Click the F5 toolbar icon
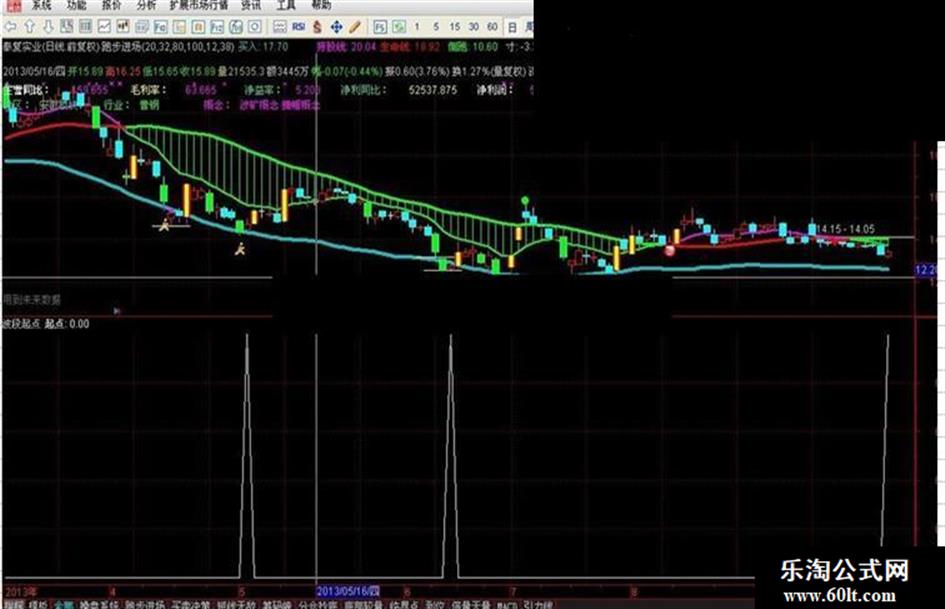Image resolution: width=945 pixels, height=609 pixels. point(380,27)
